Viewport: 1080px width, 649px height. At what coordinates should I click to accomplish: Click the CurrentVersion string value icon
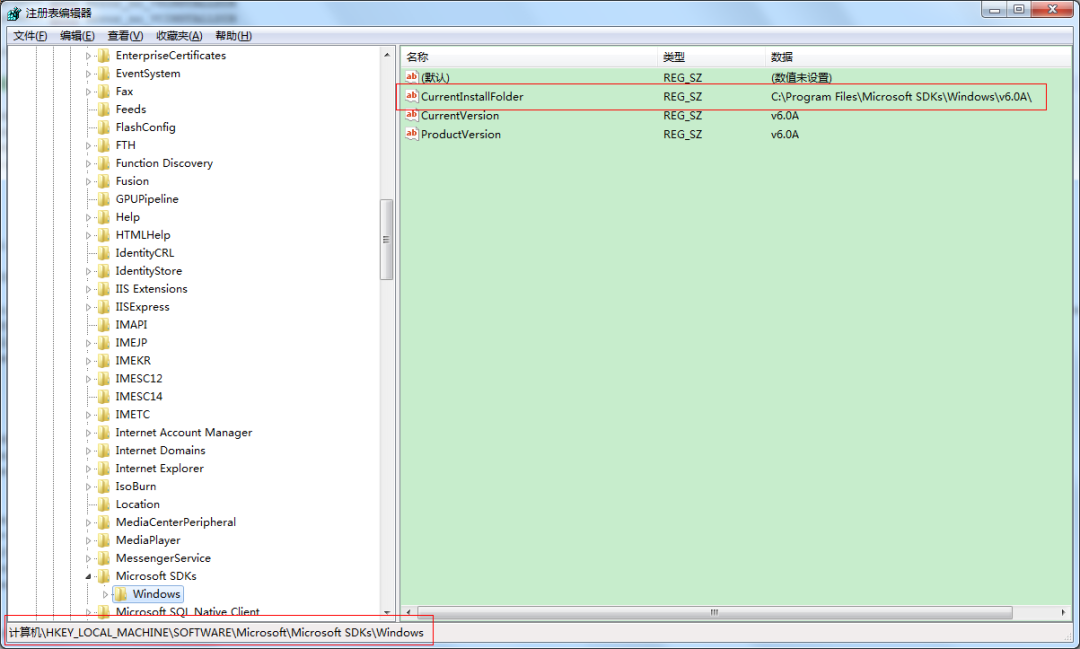click(412, 115)
